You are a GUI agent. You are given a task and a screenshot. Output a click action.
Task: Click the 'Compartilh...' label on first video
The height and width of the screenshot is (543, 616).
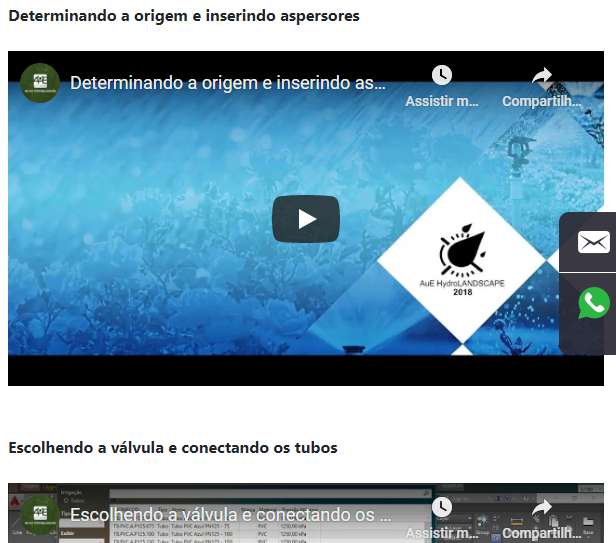tap(541, 101)
